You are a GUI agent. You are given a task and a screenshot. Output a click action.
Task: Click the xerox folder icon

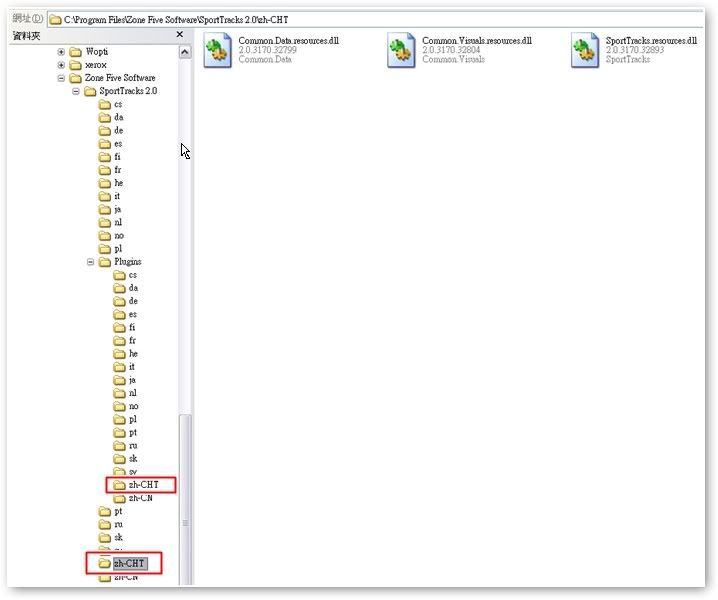tap(75, 65)
